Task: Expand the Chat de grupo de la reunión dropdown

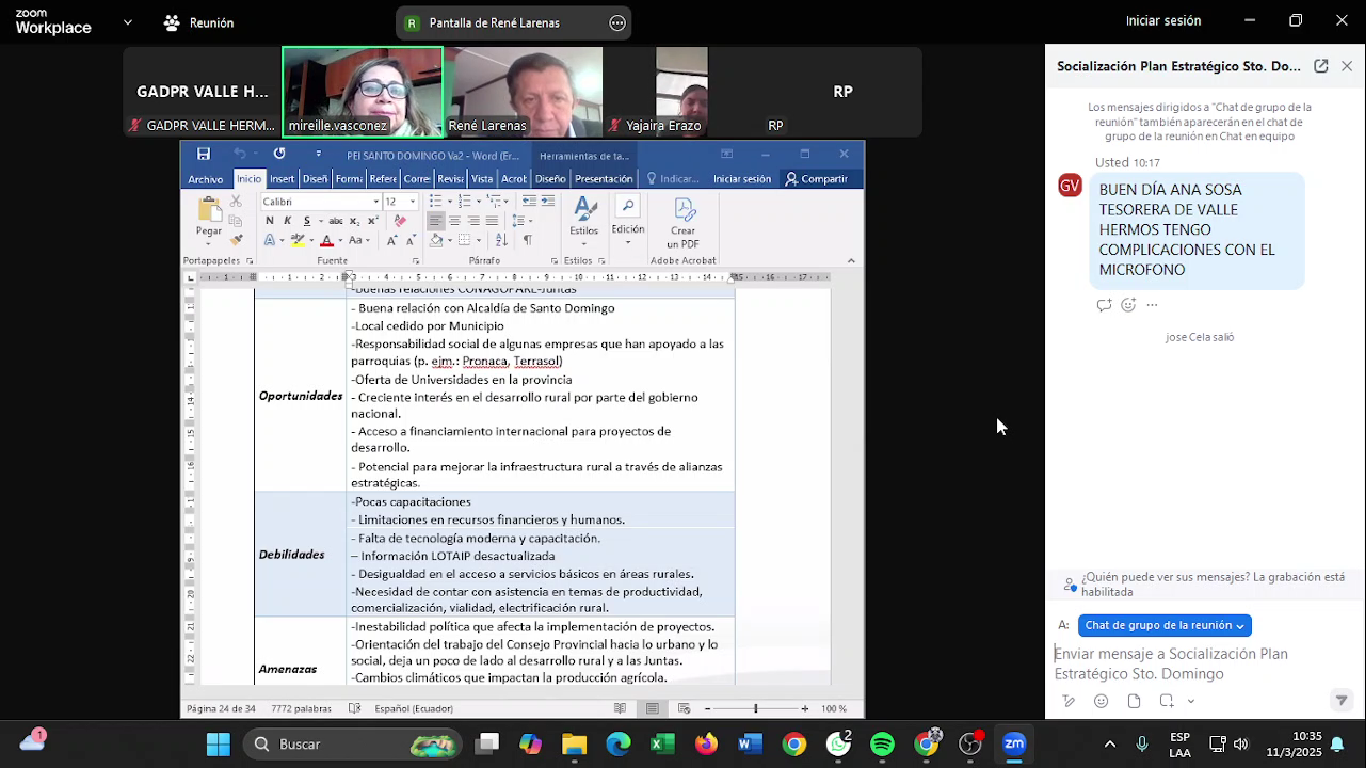Action: [x=1164, y=625]
